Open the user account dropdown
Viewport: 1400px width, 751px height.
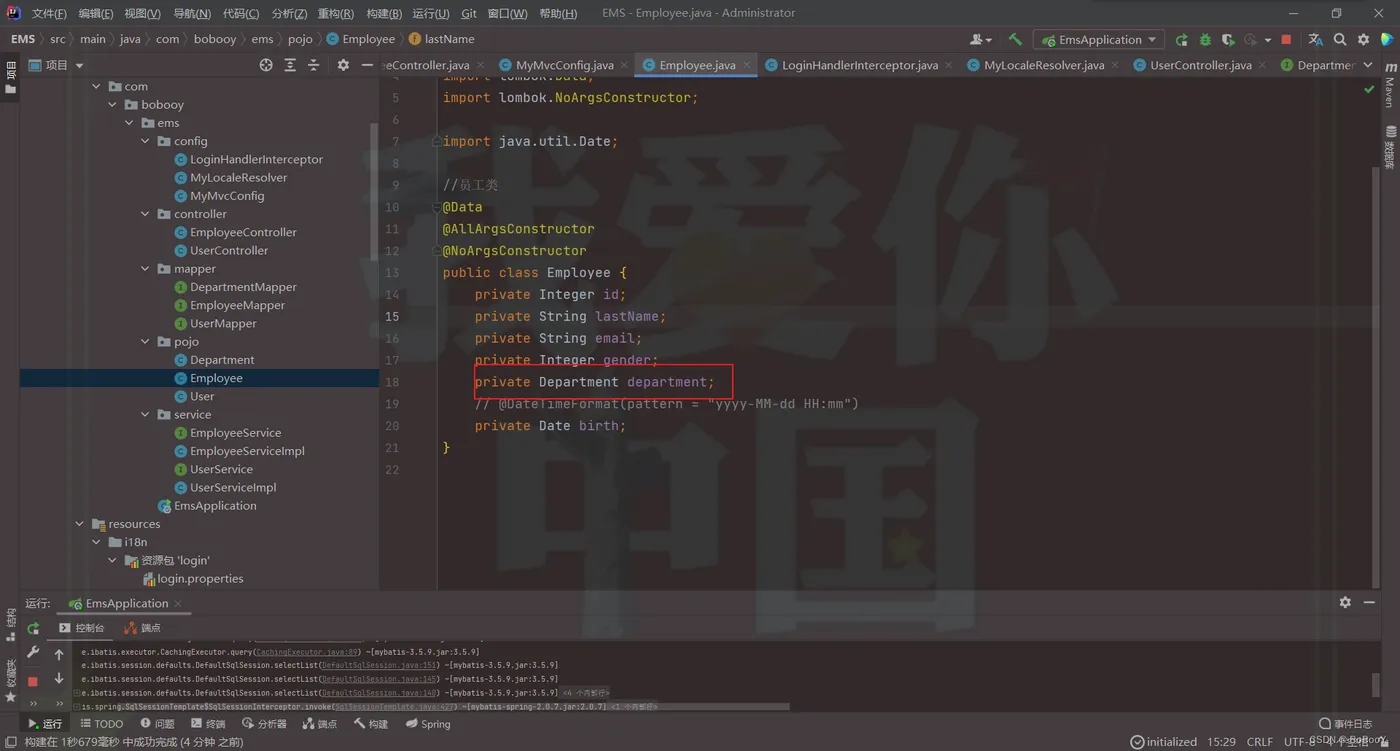[x=981, y=40]
